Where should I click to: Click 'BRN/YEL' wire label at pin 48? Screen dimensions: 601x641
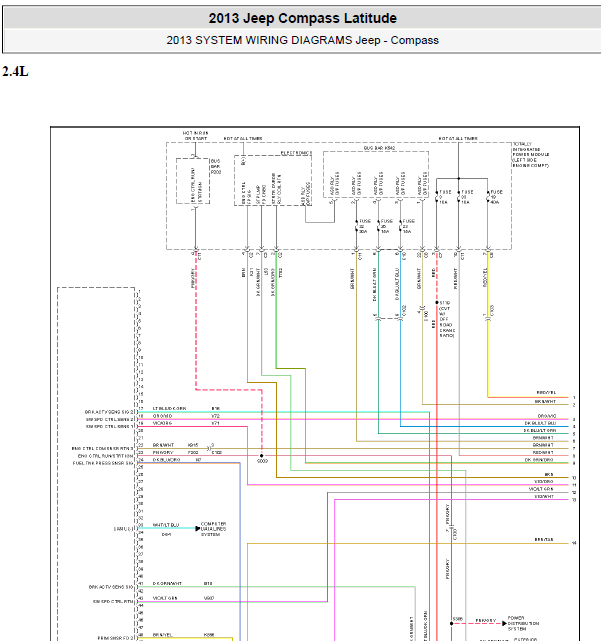pos(162,635)
